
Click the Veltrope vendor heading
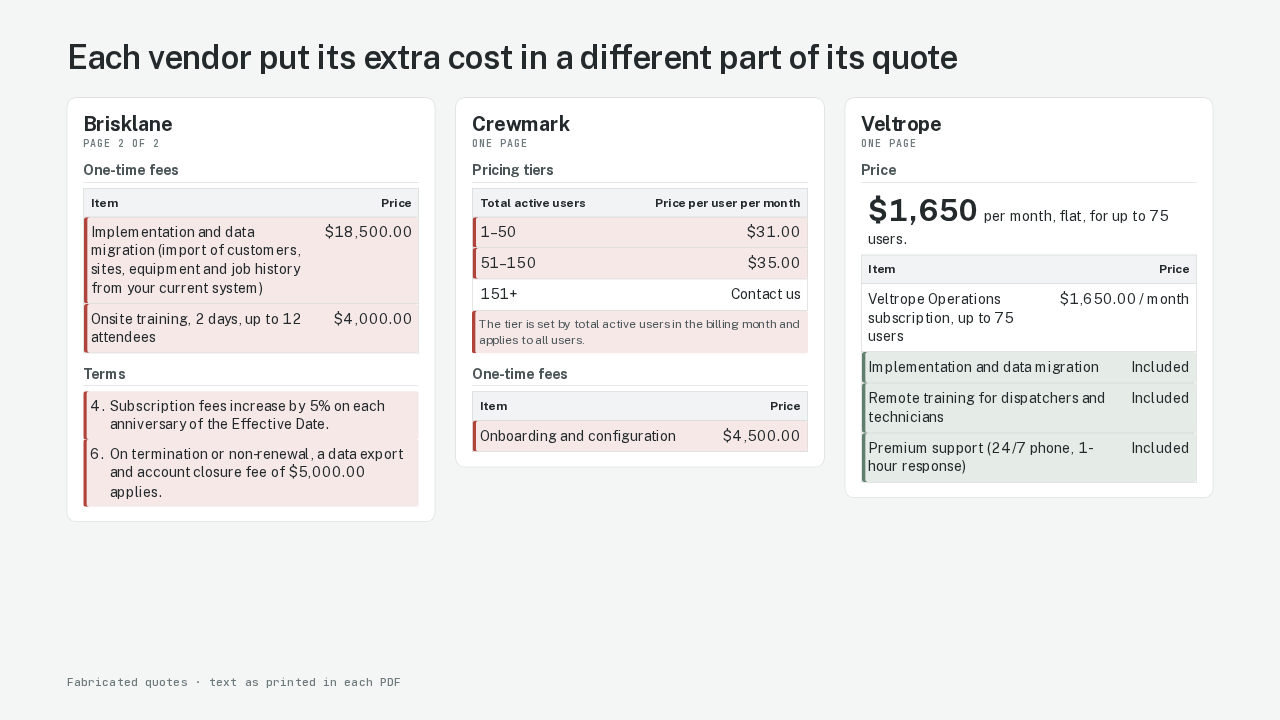pyautogui.click(x=901, y=124)
